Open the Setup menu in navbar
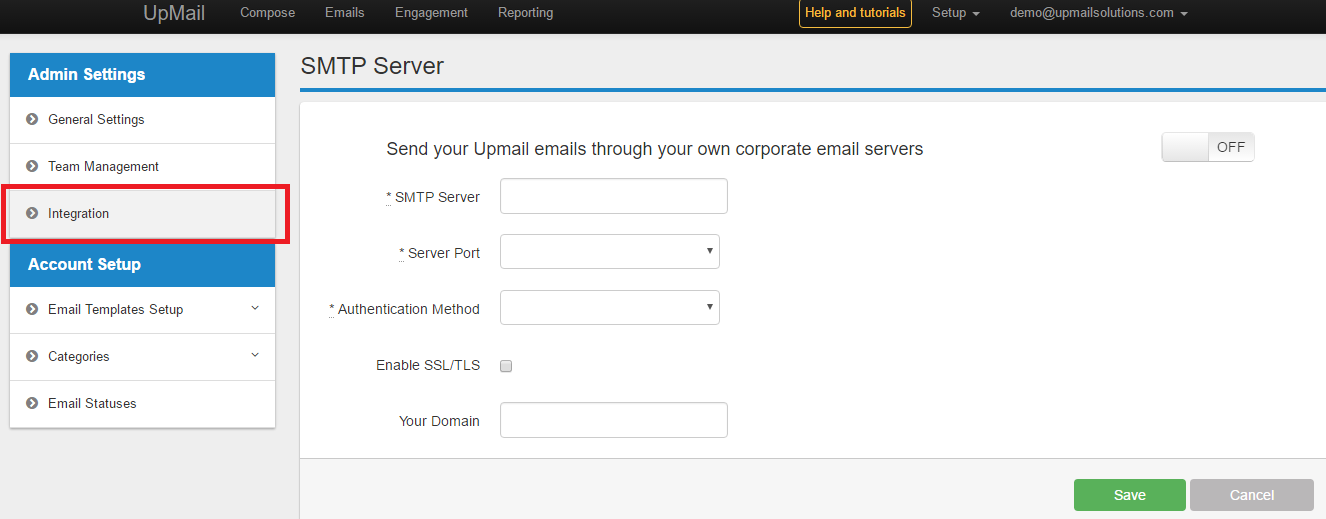Viewport: 1326px width, 519px height. 955,13
